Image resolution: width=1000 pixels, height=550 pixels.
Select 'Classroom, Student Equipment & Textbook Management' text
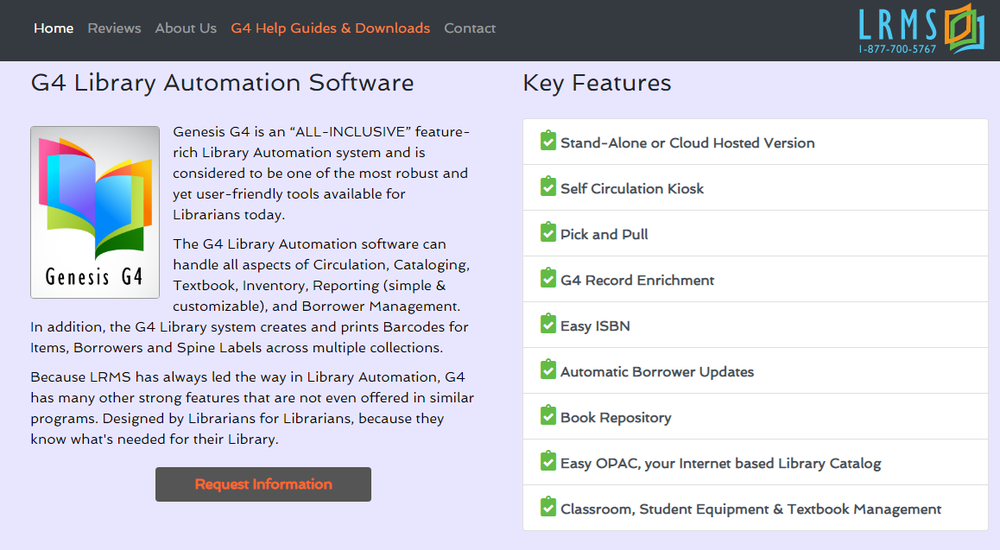751,509
